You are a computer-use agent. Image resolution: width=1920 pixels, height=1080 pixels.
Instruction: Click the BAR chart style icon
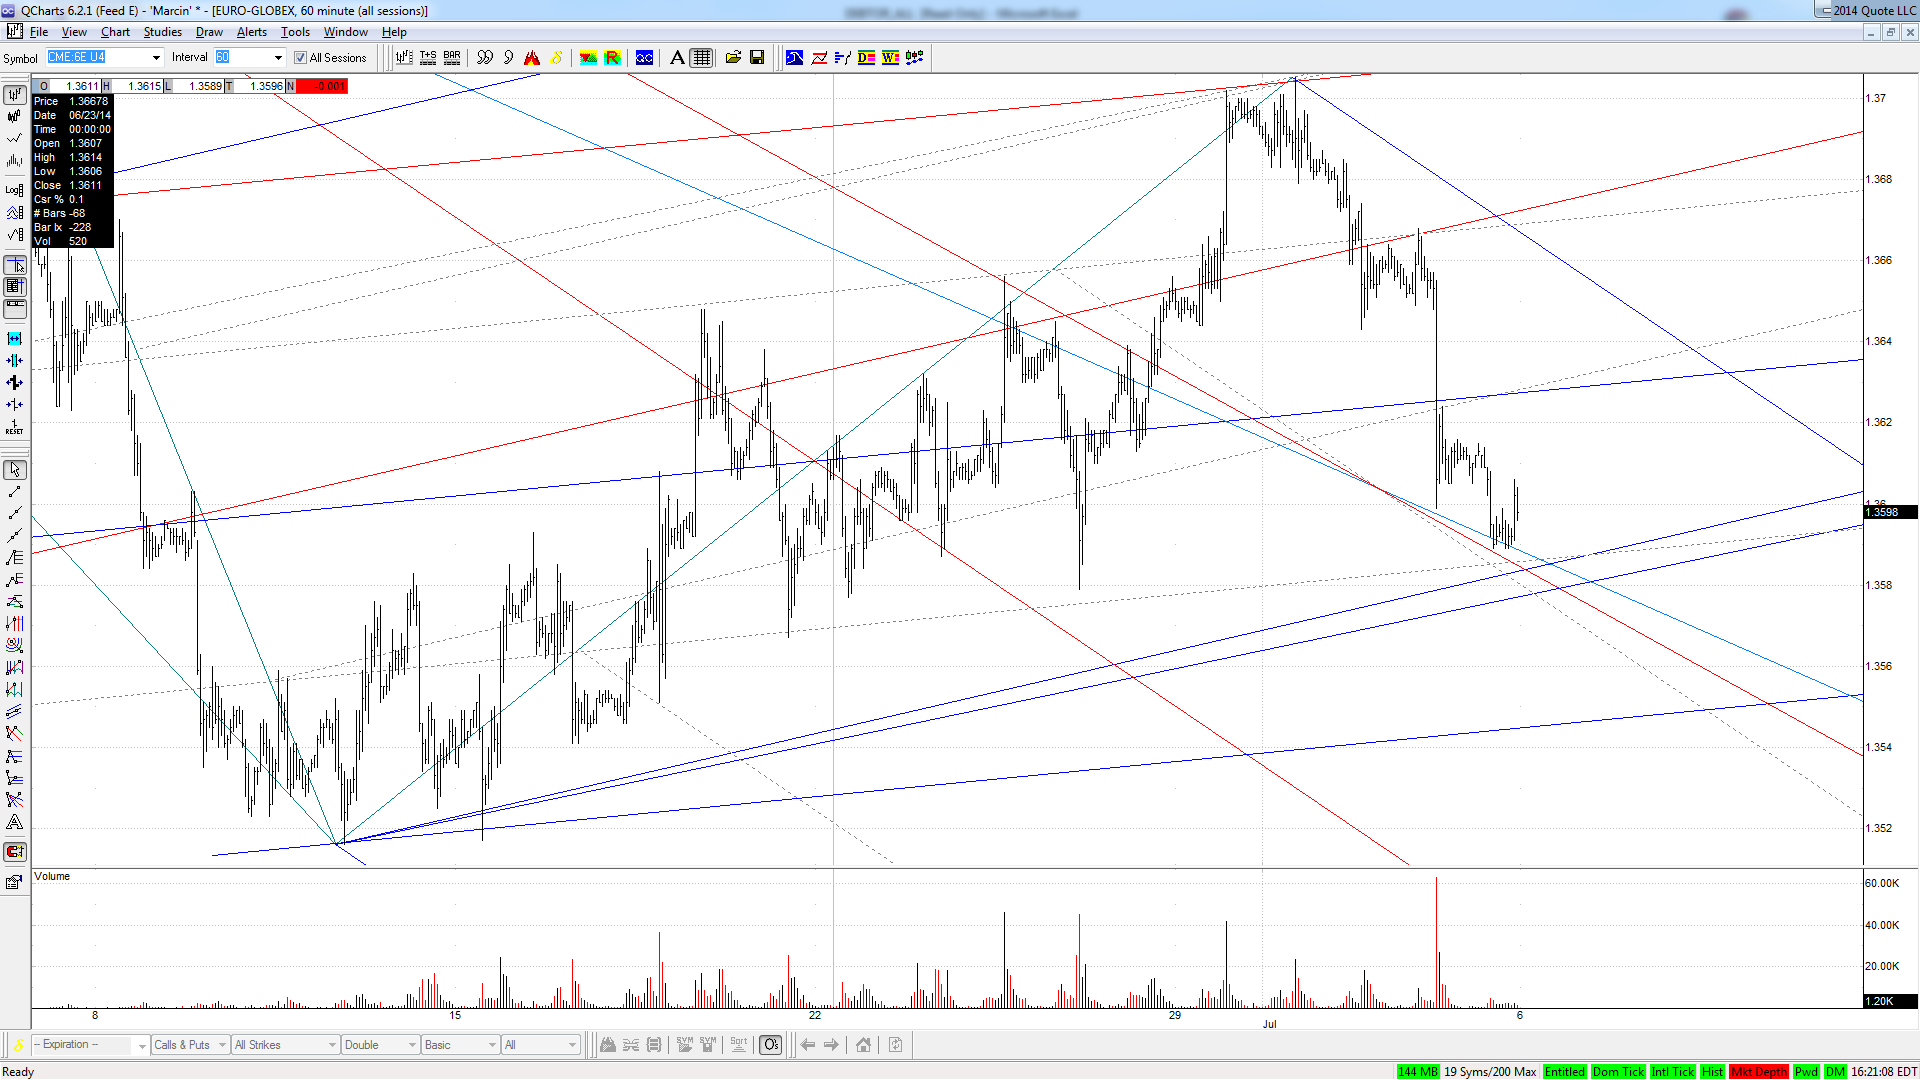point(452,58)
